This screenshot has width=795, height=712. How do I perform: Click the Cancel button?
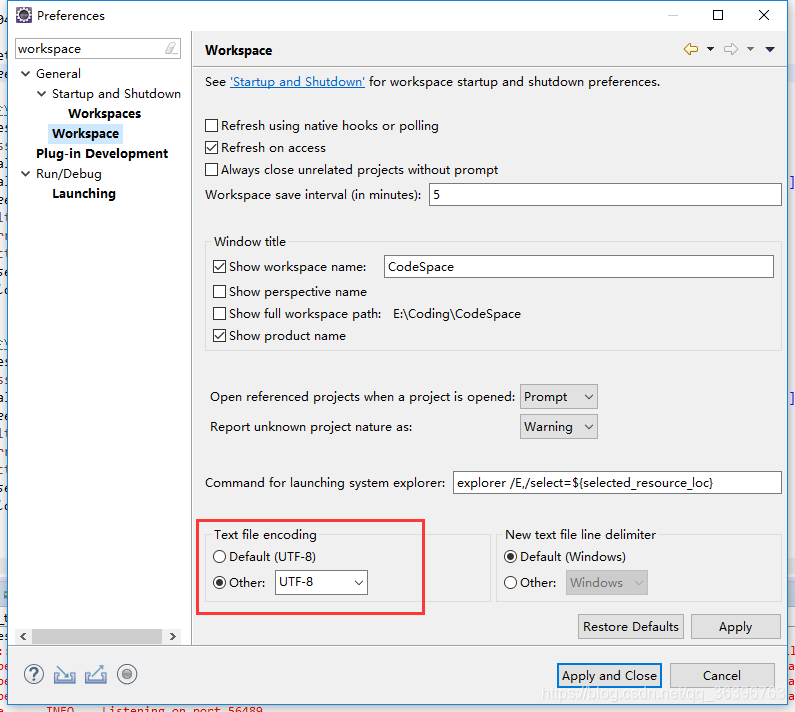click(721, 675)
